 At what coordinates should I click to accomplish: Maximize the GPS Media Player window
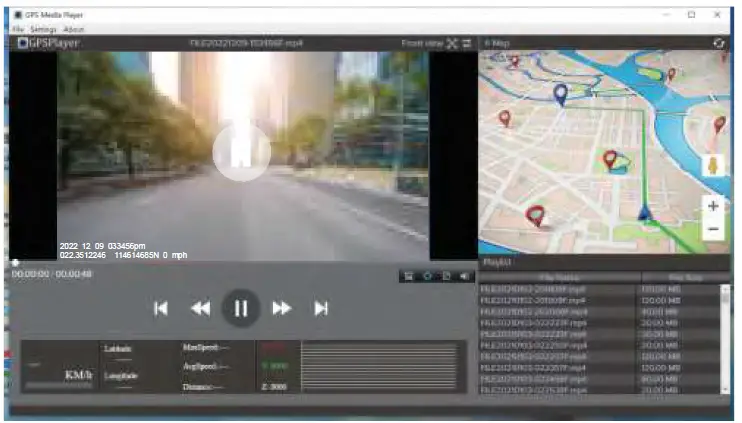click(691, 15)
